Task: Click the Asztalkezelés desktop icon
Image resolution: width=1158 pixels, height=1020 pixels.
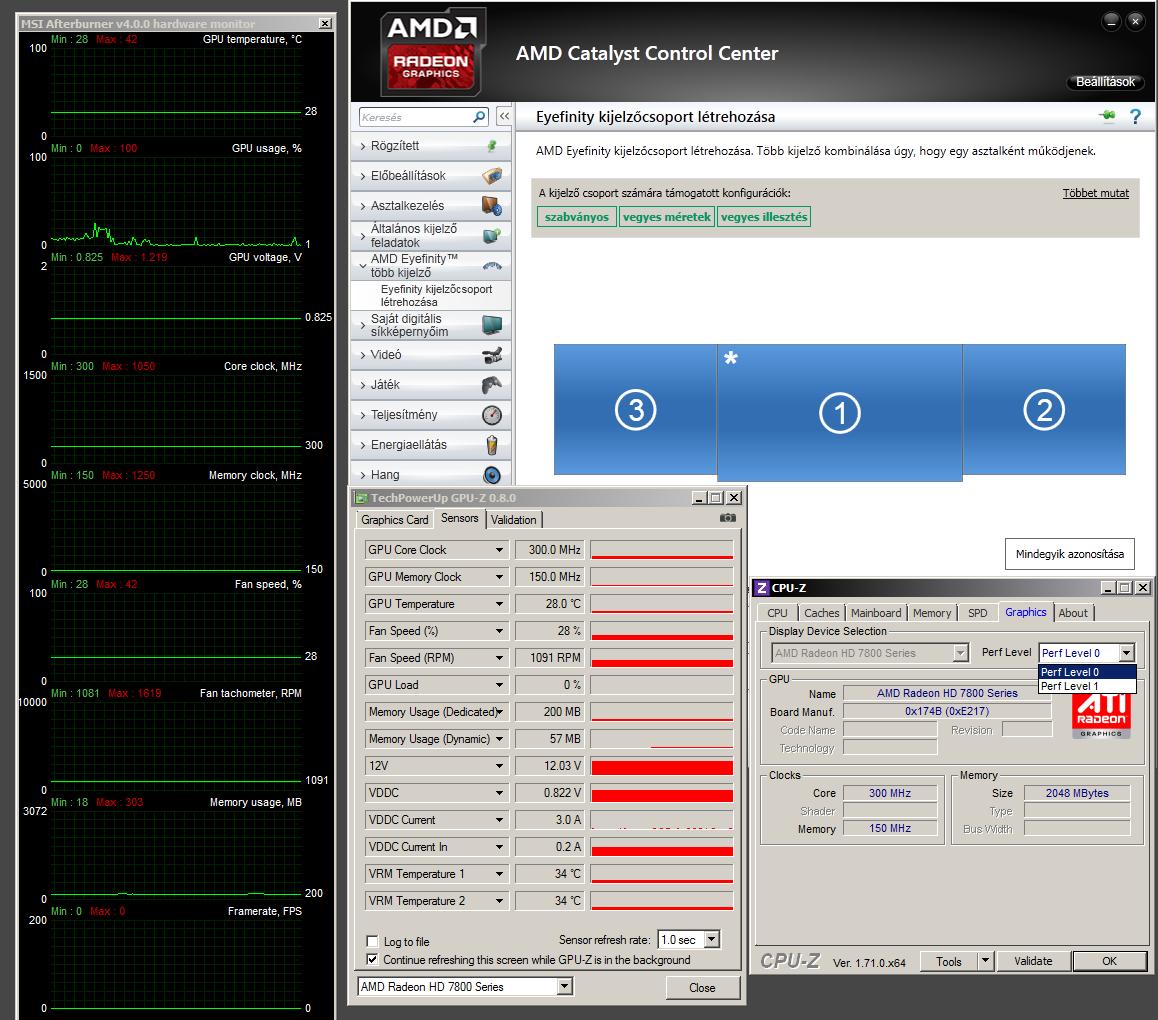Action: (x=492, y=205)
